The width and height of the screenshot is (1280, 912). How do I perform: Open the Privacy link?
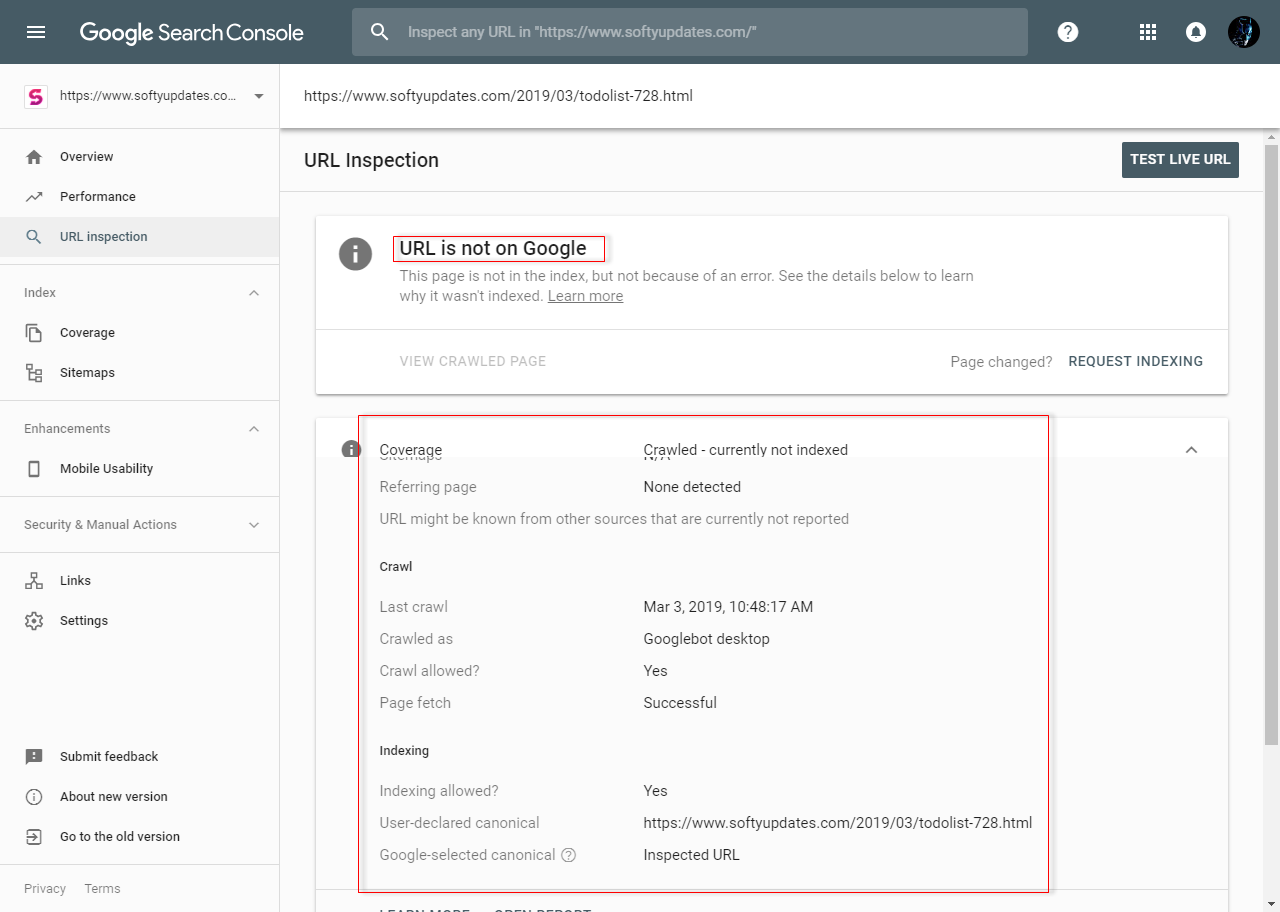[x=45, y=889]
